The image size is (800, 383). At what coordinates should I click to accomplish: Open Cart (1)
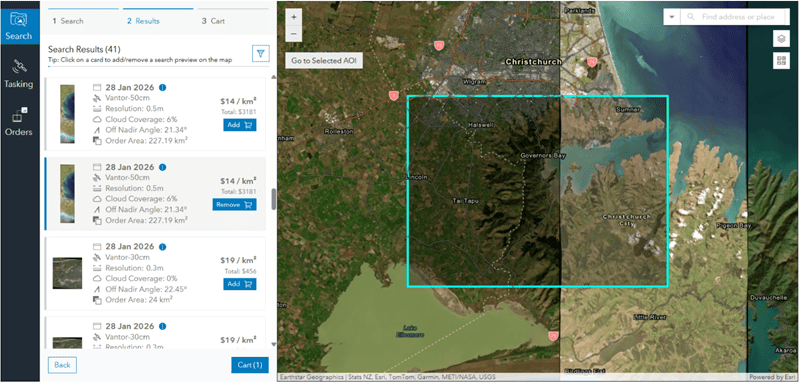(x=249, y=365)
